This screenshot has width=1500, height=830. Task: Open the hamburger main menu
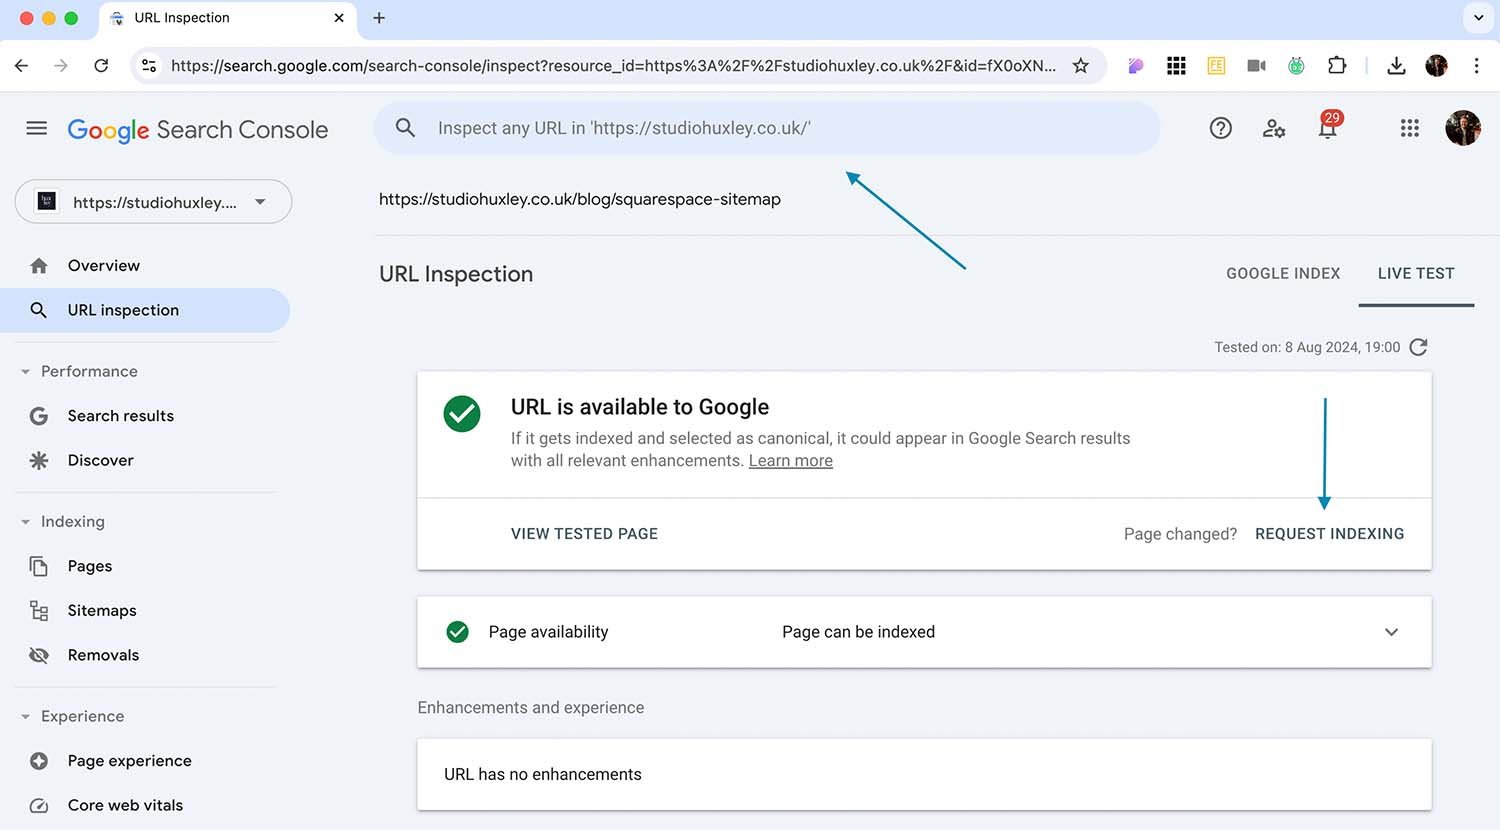37,128
